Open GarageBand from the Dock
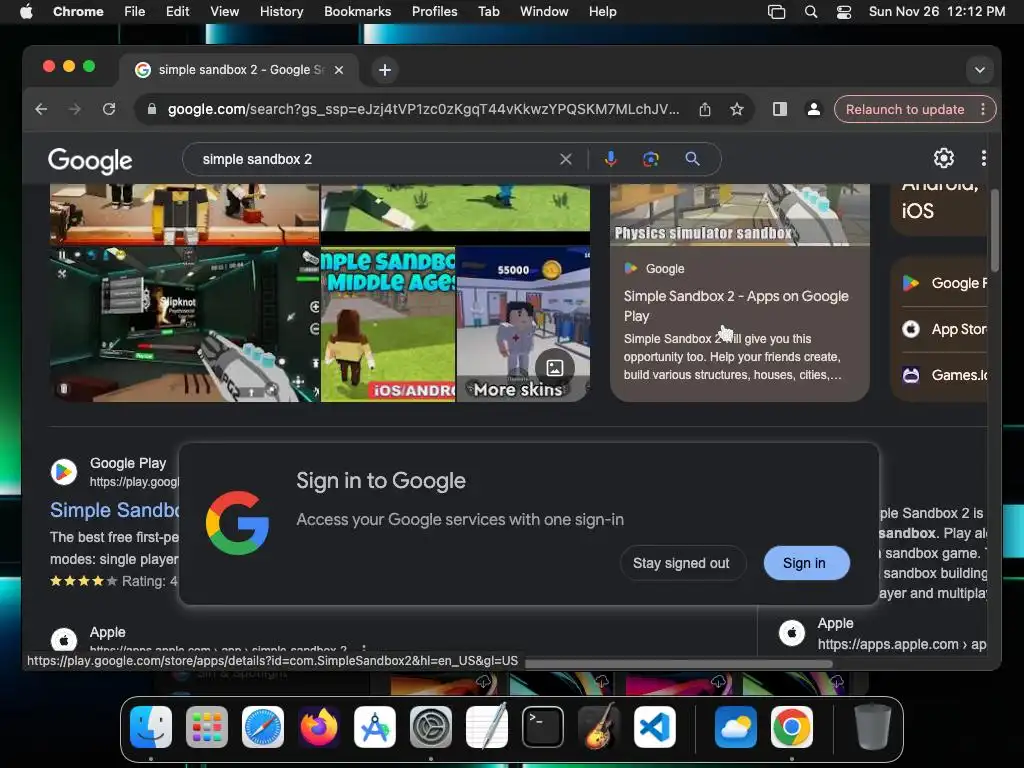The height and width of the screenshot is (768, 1024). pos(600,727)
